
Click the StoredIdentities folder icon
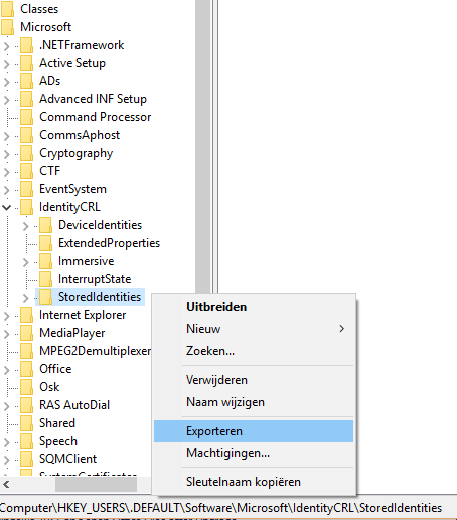45,297
